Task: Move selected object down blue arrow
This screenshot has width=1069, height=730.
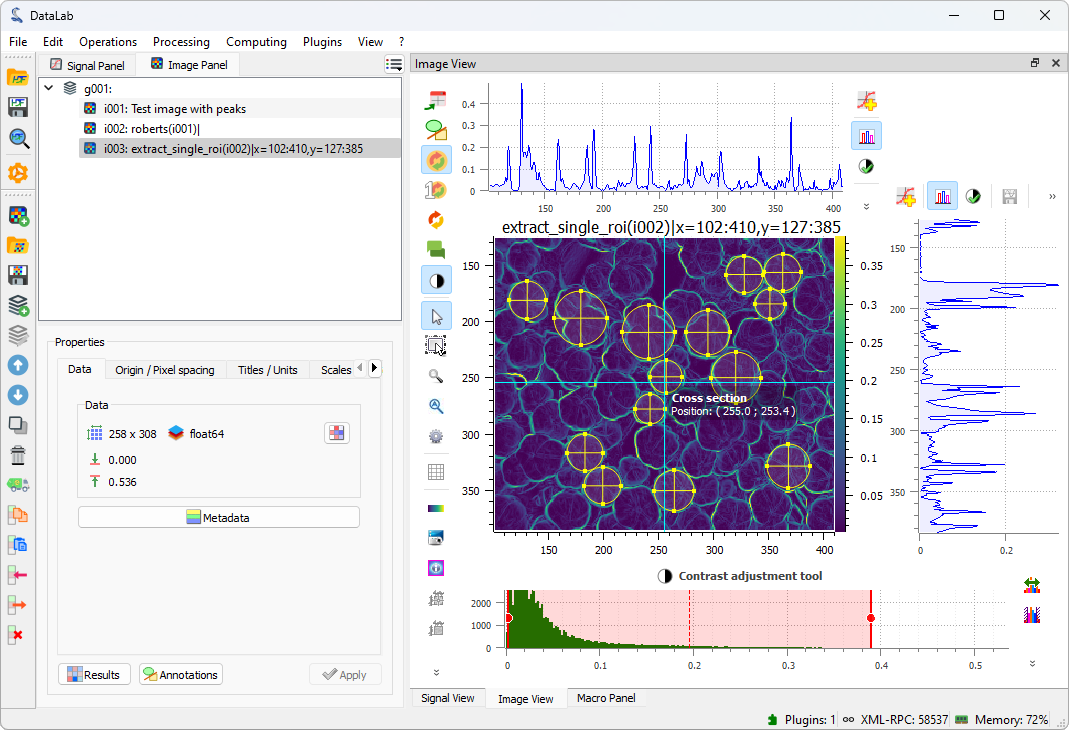Action: coord(18,395)
